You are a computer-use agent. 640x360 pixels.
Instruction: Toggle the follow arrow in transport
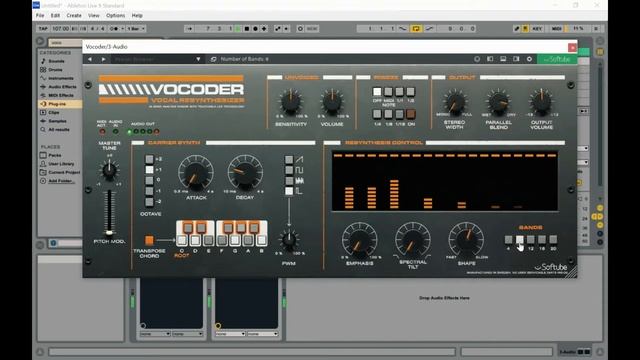(189, 29)
